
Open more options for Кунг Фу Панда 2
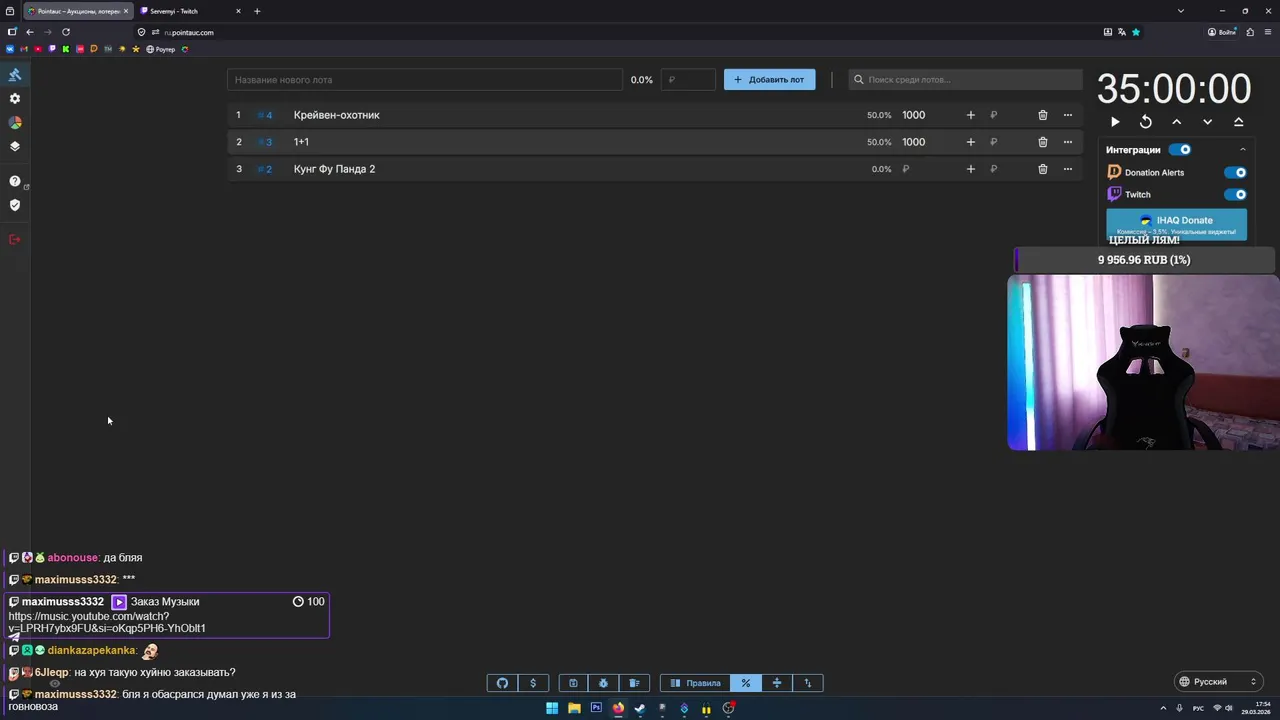pyautogui.click(x=1067, y=169)
